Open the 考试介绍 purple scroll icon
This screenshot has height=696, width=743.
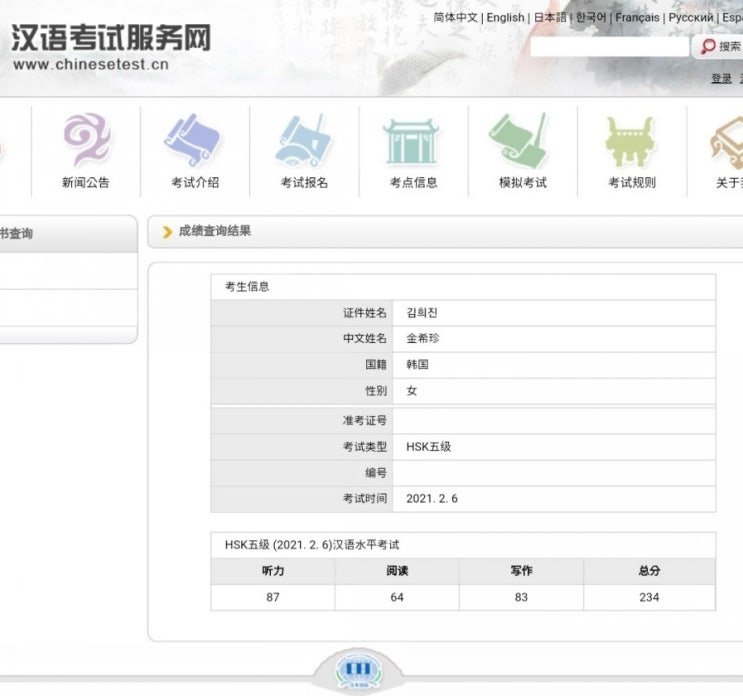(193, 140)
